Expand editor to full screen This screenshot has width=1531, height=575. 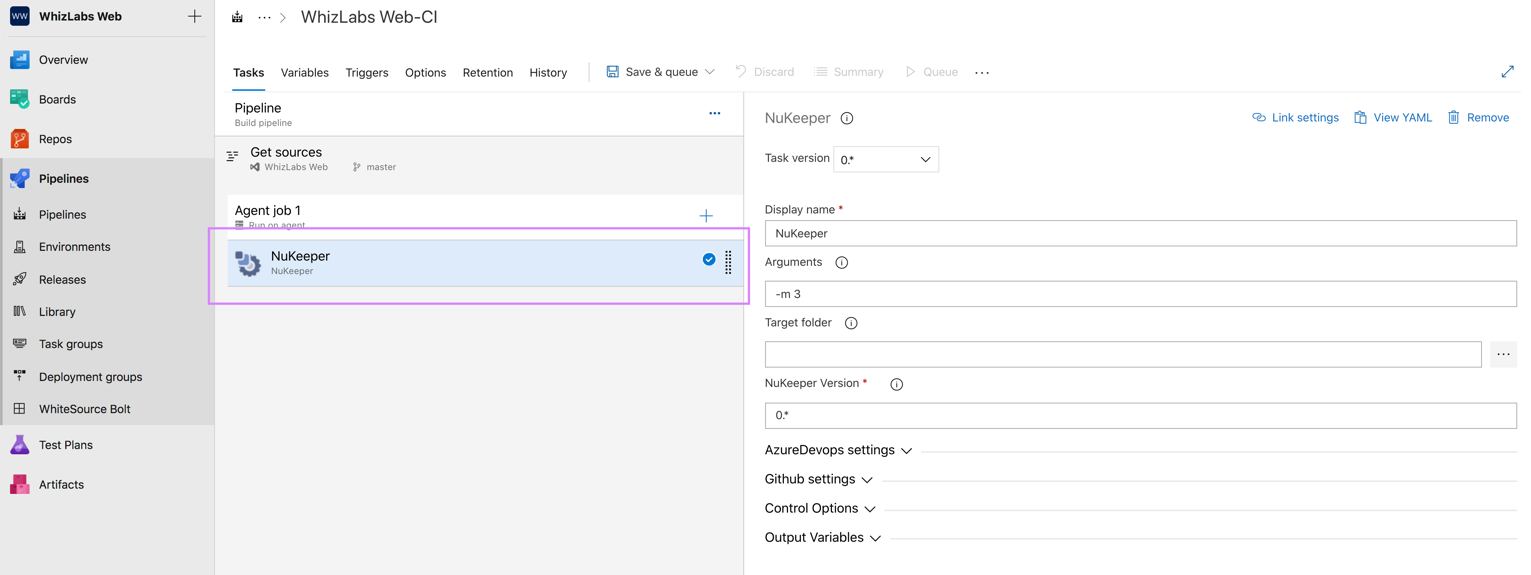1507,72
